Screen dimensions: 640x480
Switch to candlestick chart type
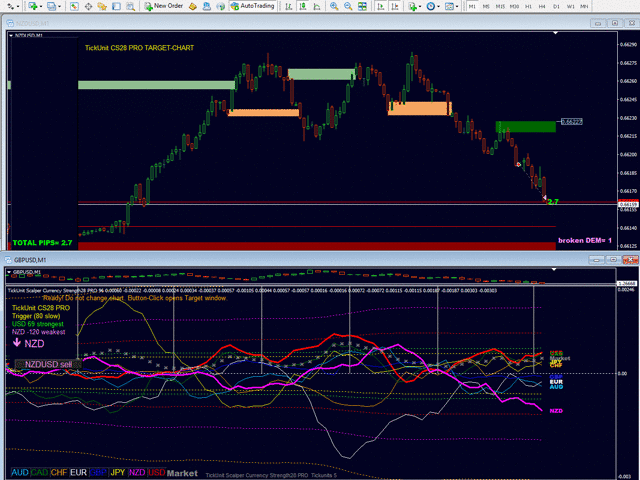303,6
